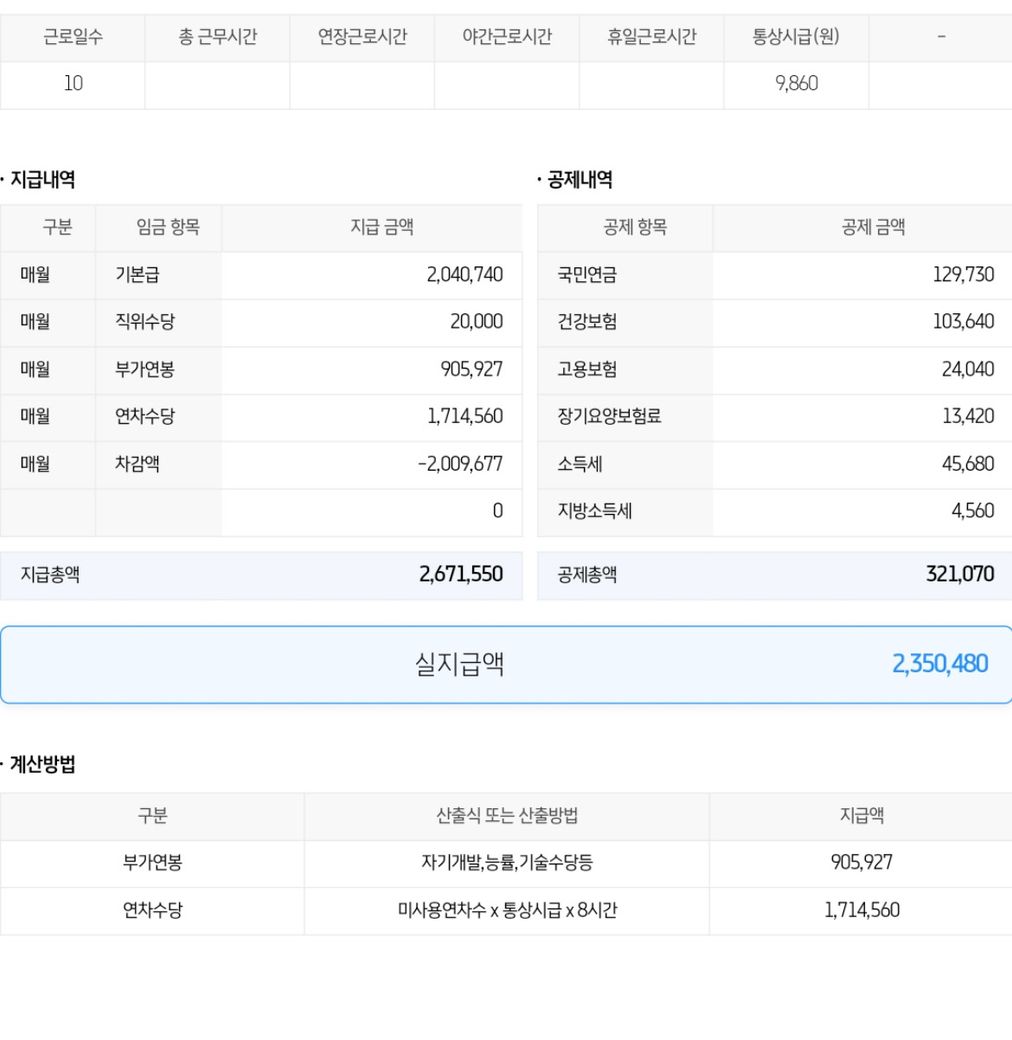Select the 장기요양보험료 amount 13,420

(968, 416)
